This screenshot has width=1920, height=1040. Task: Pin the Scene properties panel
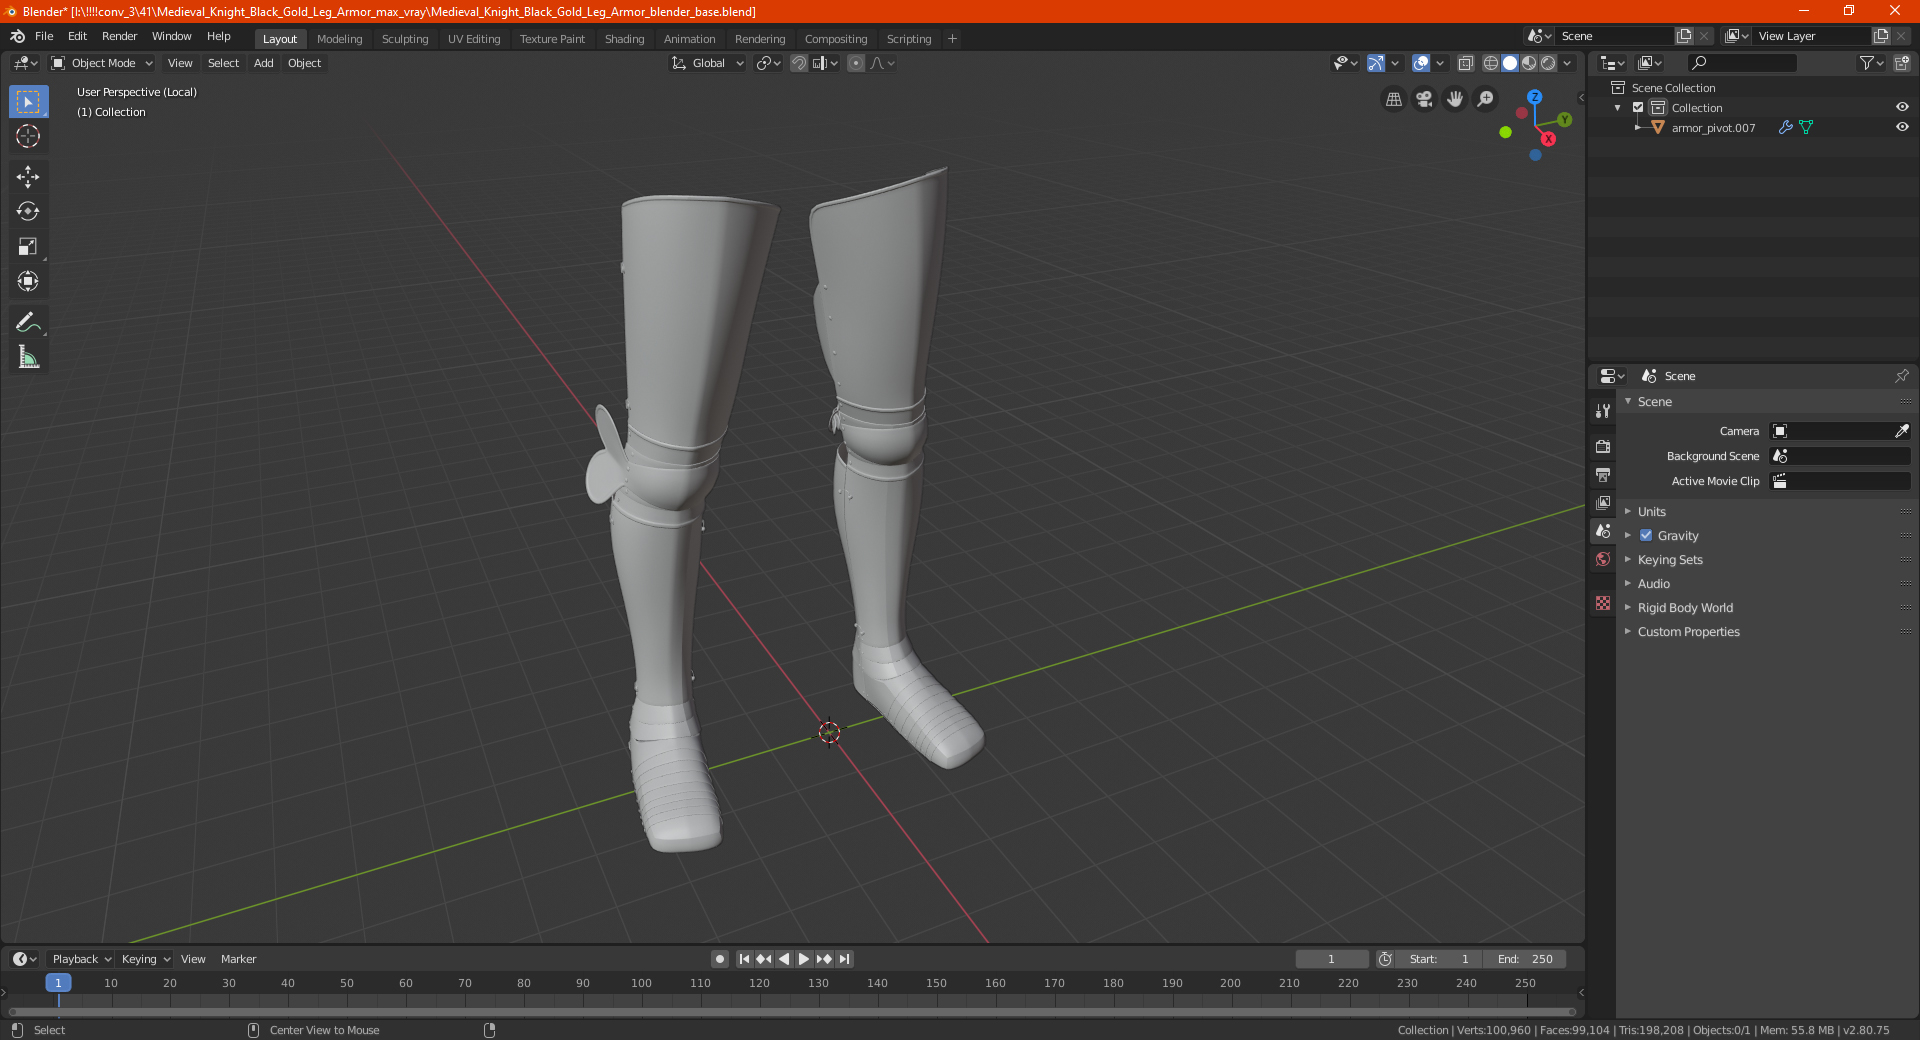pos(1901,376)
